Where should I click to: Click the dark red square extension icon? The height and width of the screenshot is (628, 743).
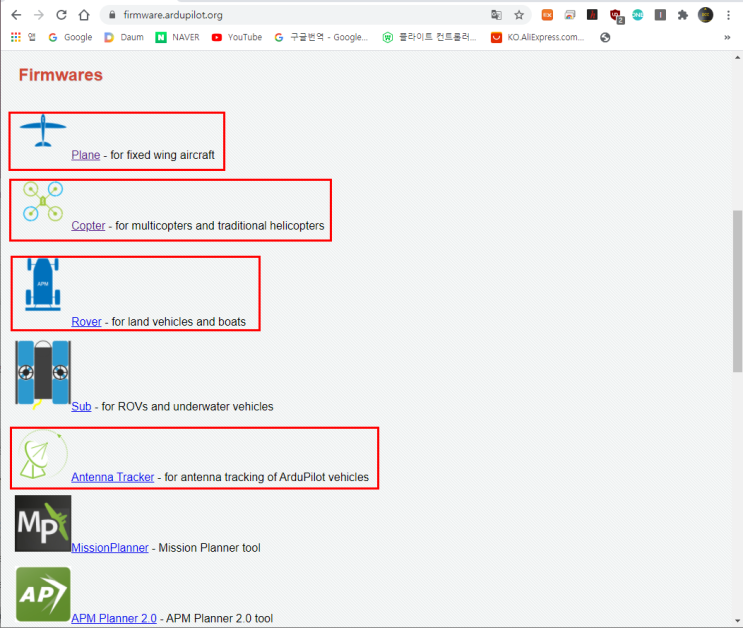(592, 15)
